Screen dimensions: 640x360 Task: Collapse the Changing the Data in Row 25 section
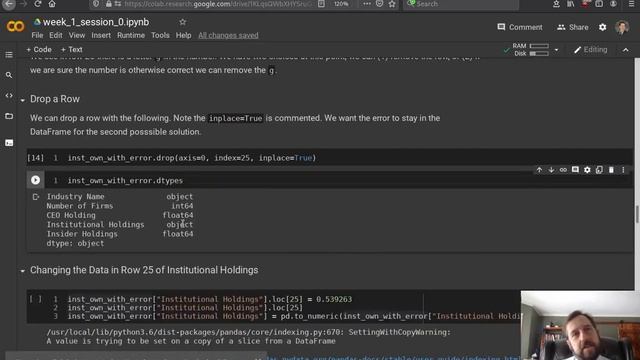pos(22,271)
